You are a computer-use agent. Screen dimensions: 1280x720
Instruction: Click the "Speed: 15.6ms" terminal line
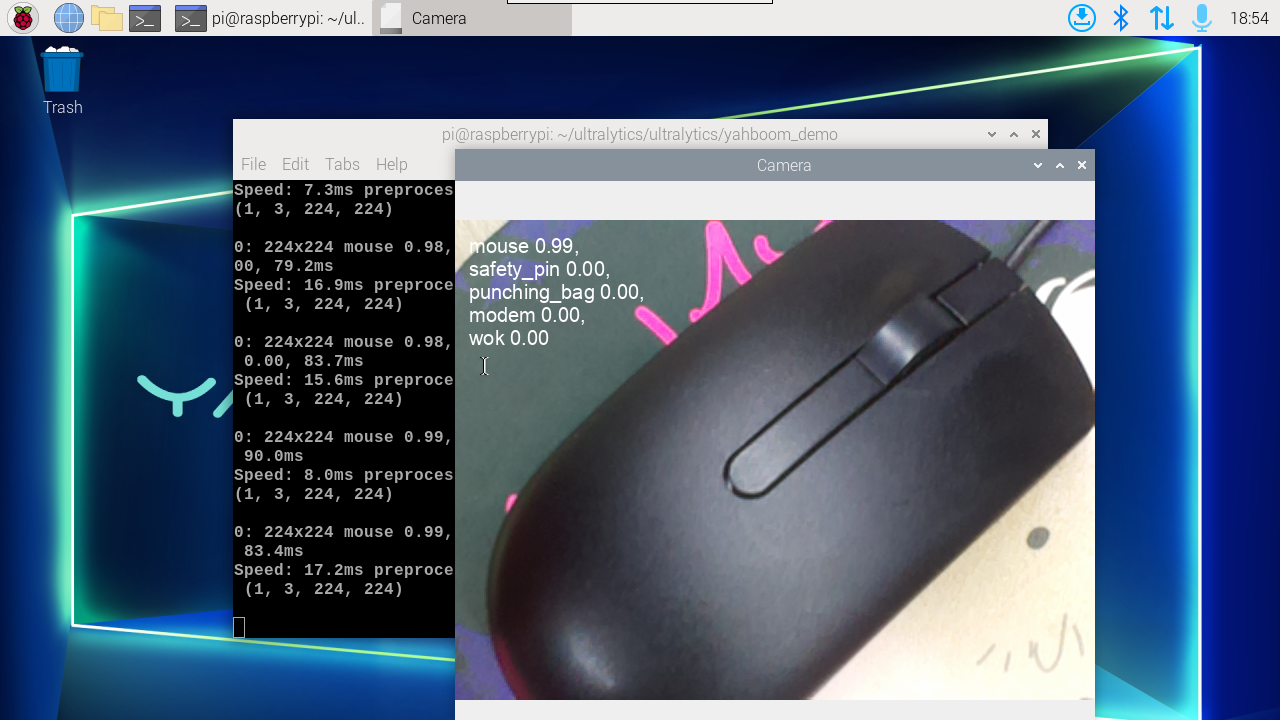(x=344, y=380)
